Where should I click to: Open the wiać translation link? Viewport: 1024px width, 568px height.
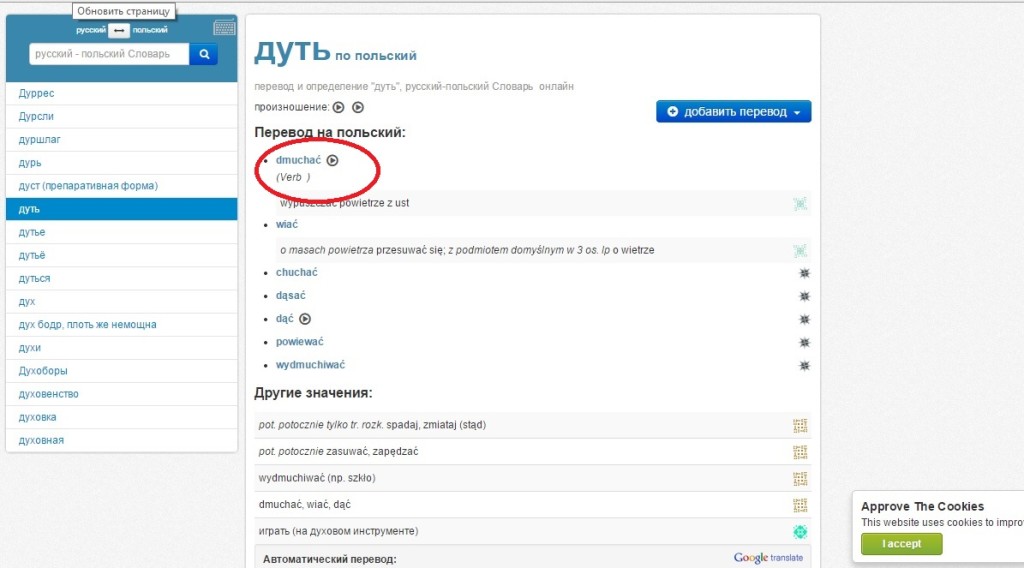(286, 225)
